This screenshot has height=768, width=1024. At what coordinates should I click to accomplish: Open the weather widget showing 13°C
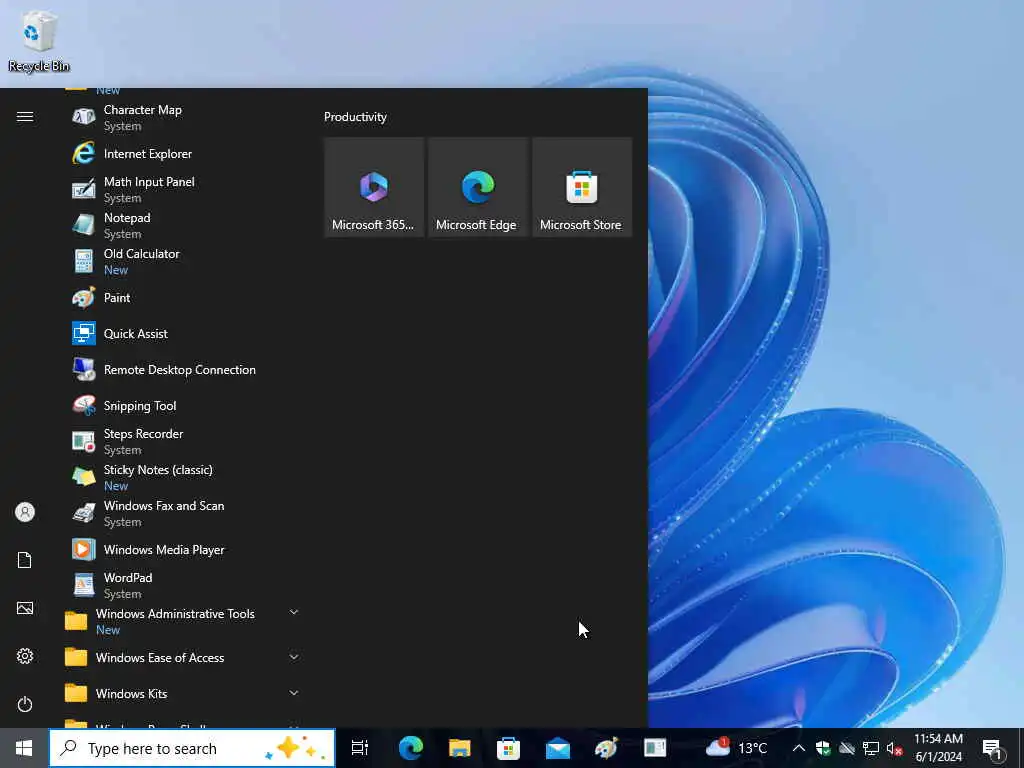736,748
